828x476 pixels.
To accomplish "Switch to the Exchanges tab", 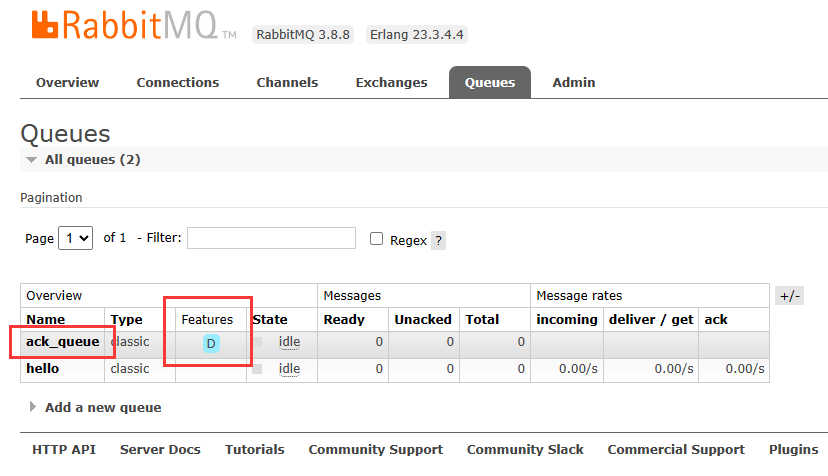I will click(391, 82).
